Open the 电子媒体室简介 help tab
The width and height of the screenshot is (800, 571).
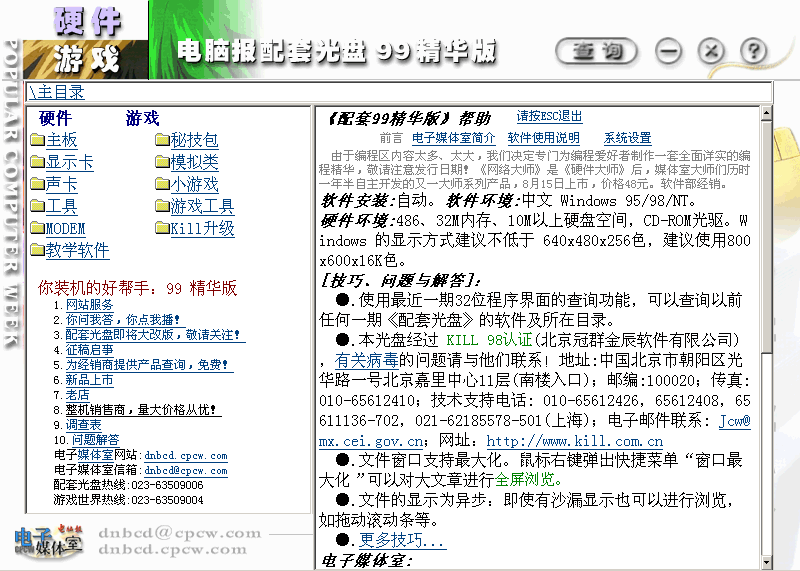click(454, 138)
